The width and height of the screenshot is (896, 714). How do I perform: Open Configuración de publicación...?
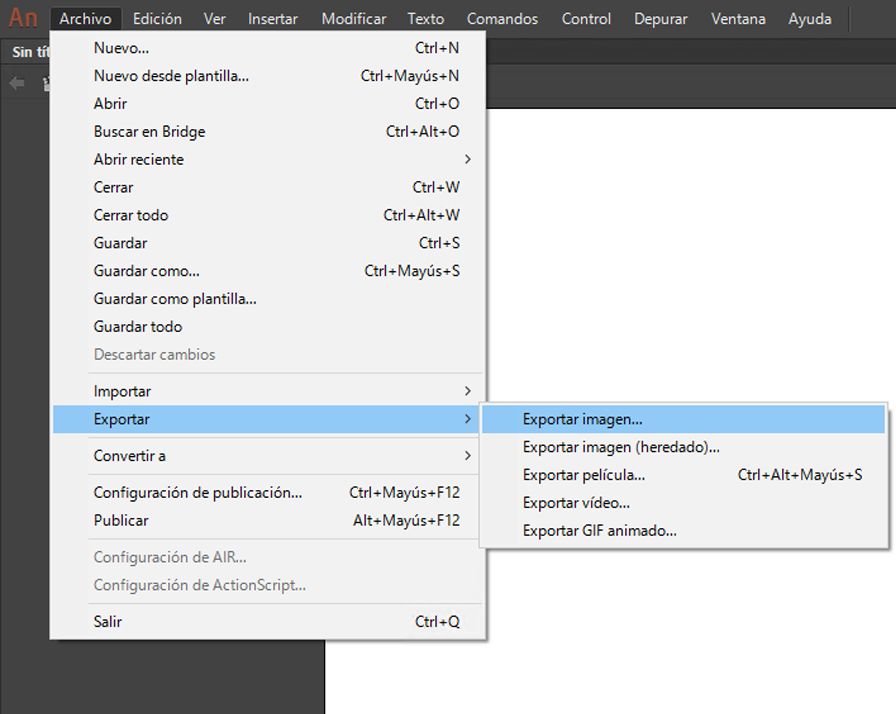click(x=267, y=492)
